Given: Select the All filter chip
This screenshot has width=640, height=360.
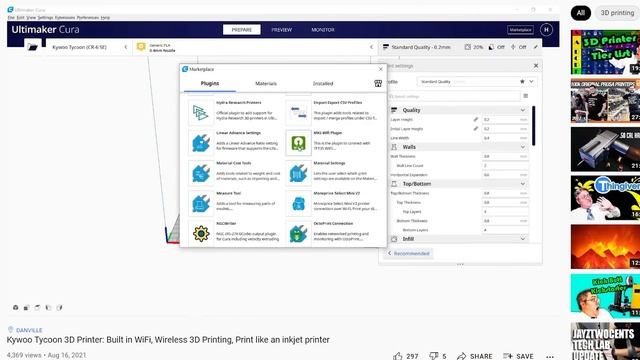Looking at the screenshot, I should (580, 13).
